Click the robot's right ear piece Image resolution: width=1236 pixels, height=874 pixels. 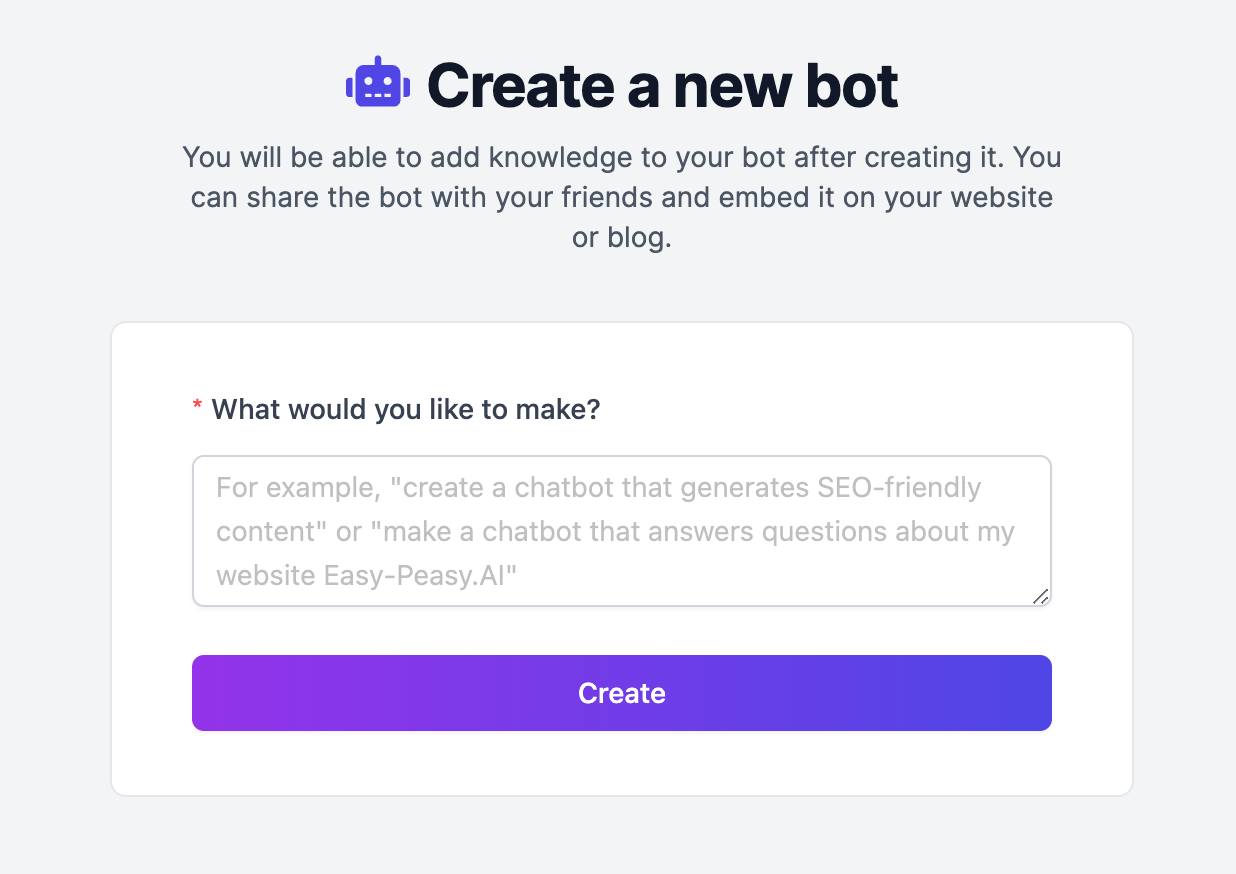pos(407,87)
